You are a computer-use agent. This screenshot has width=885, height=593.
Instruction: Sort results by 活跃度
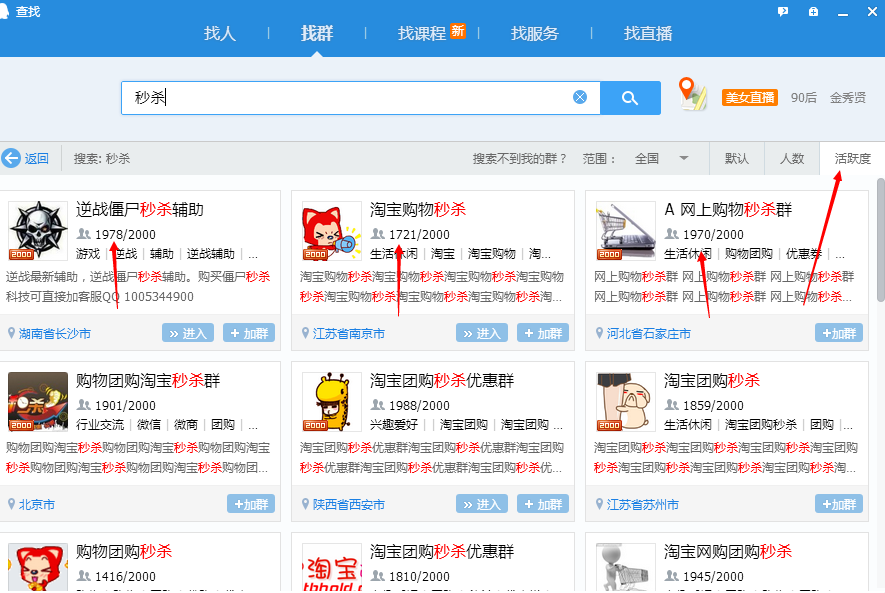point(852,159)
